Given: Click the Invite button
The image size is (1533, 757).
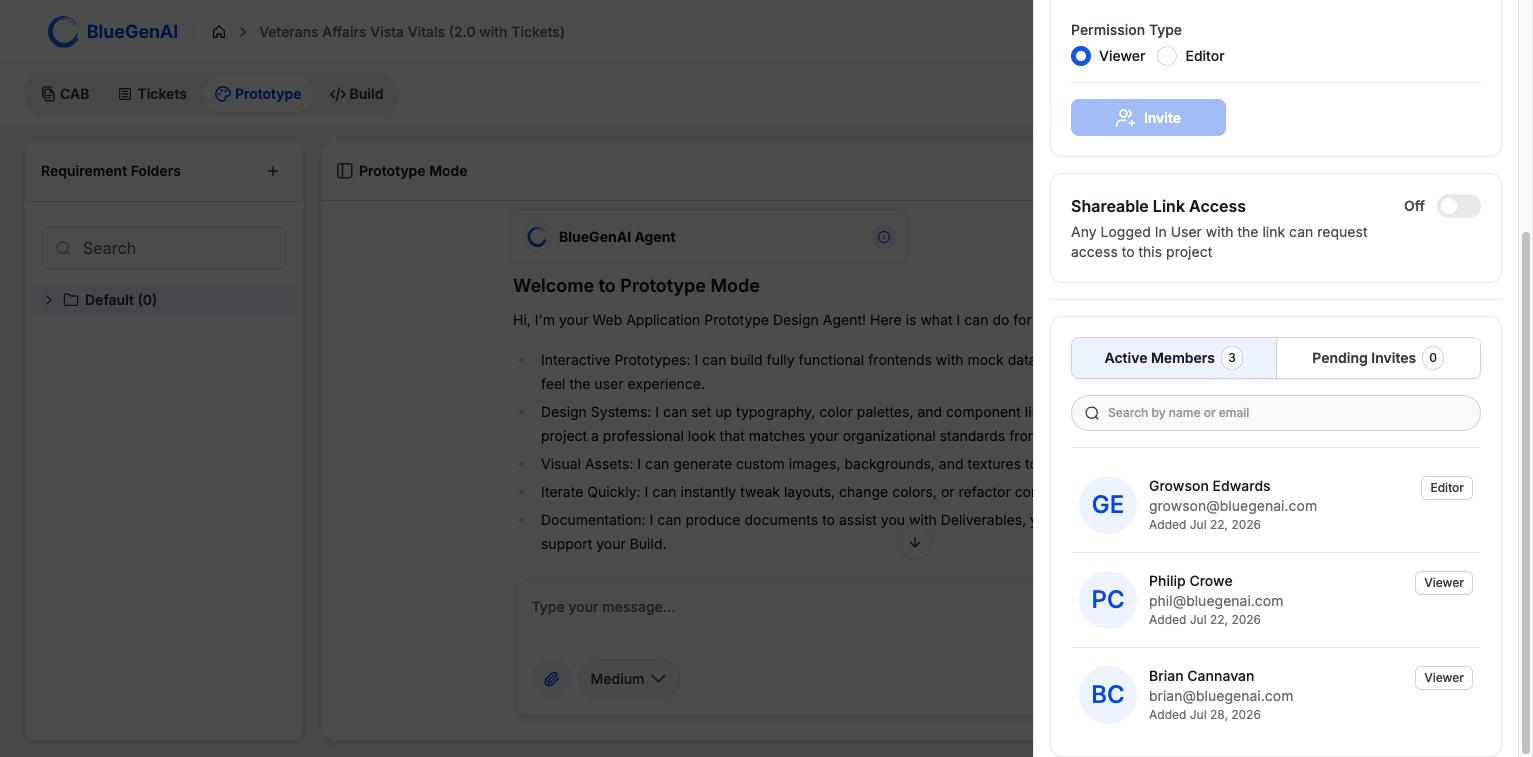Looking at the screenshot, I should coord(1148,118).
